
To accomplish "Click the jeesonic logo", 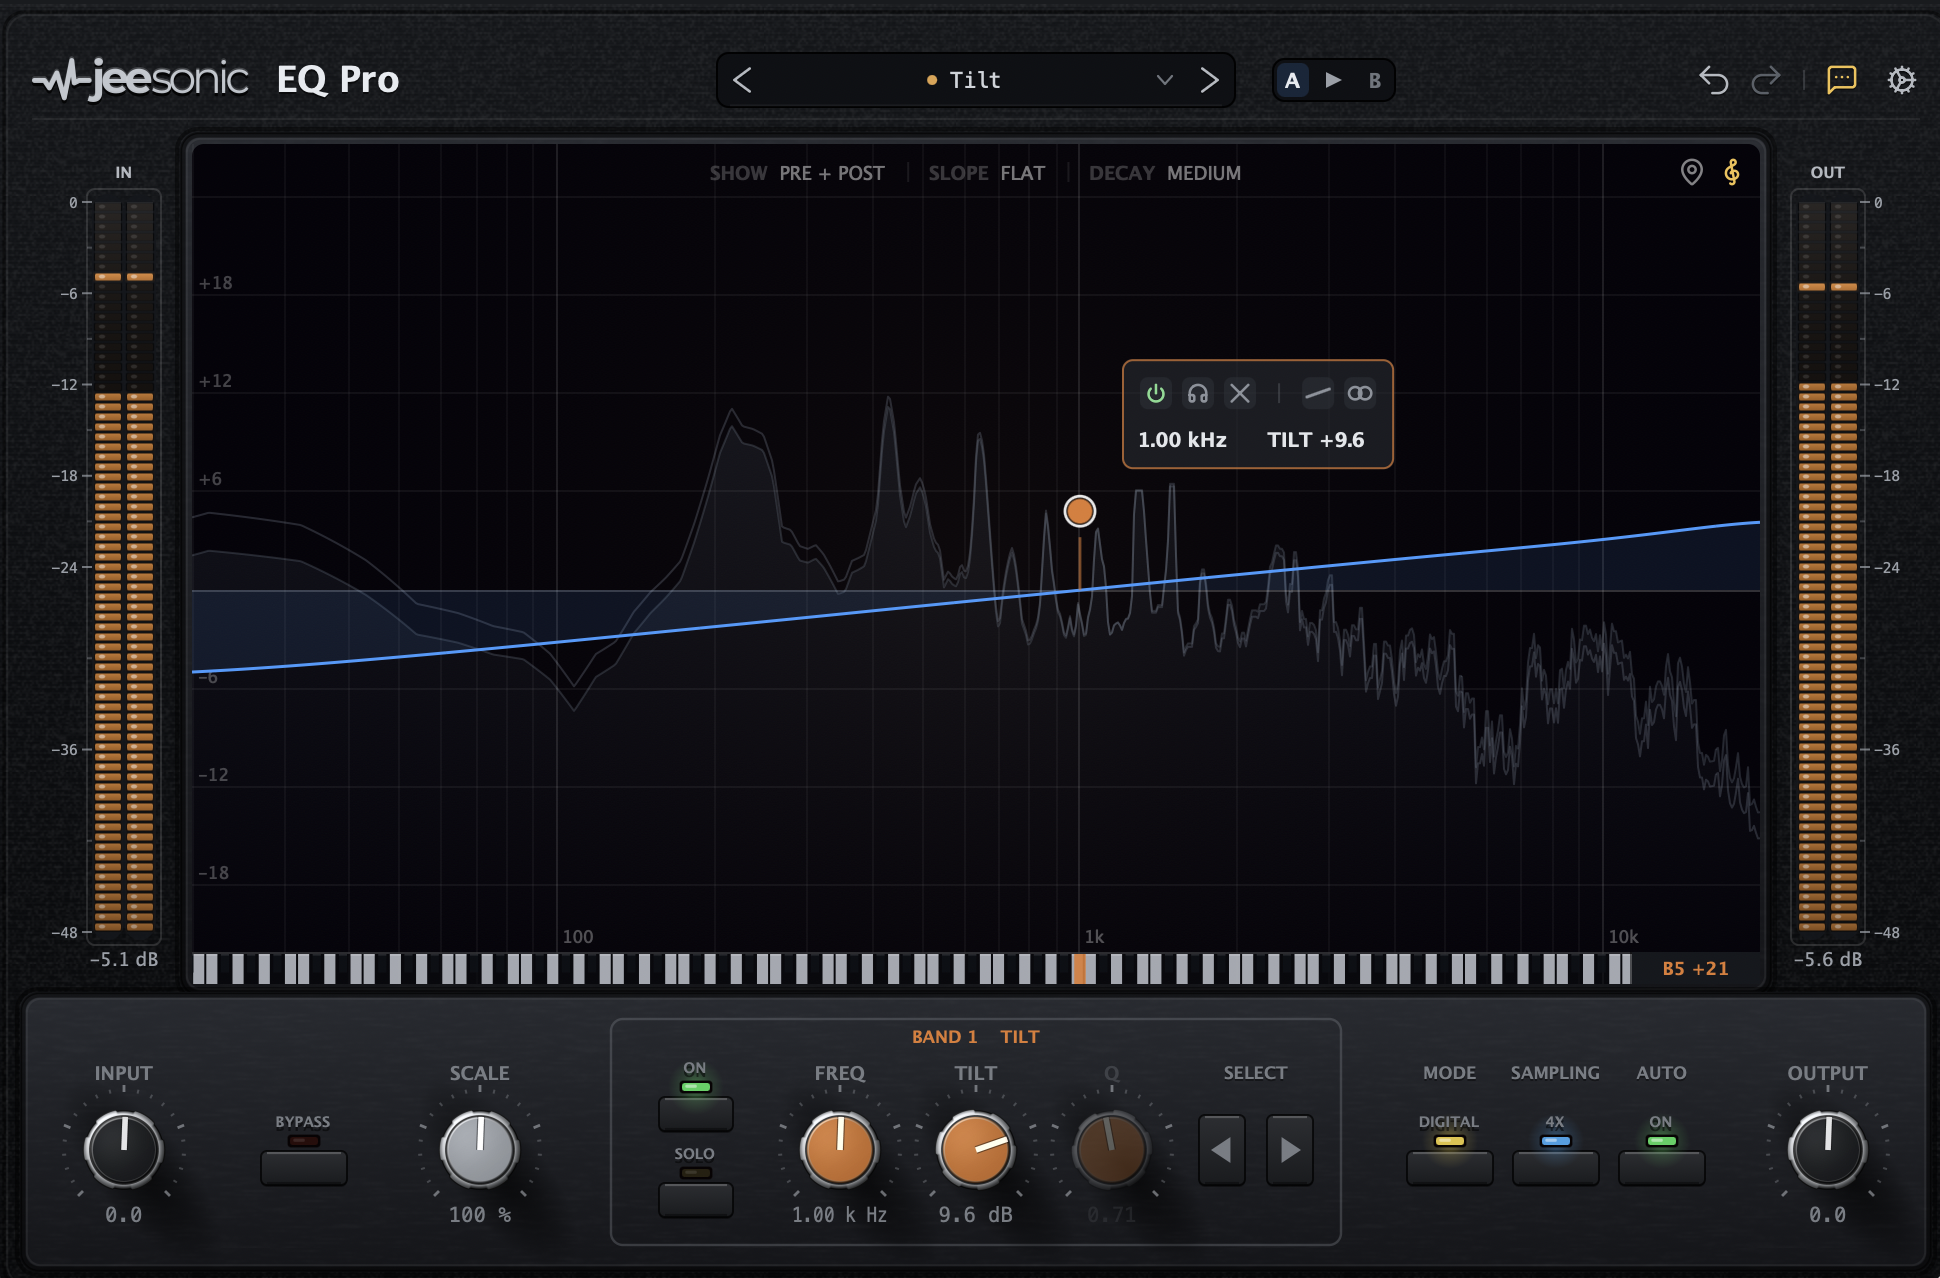I will (140, 79).
